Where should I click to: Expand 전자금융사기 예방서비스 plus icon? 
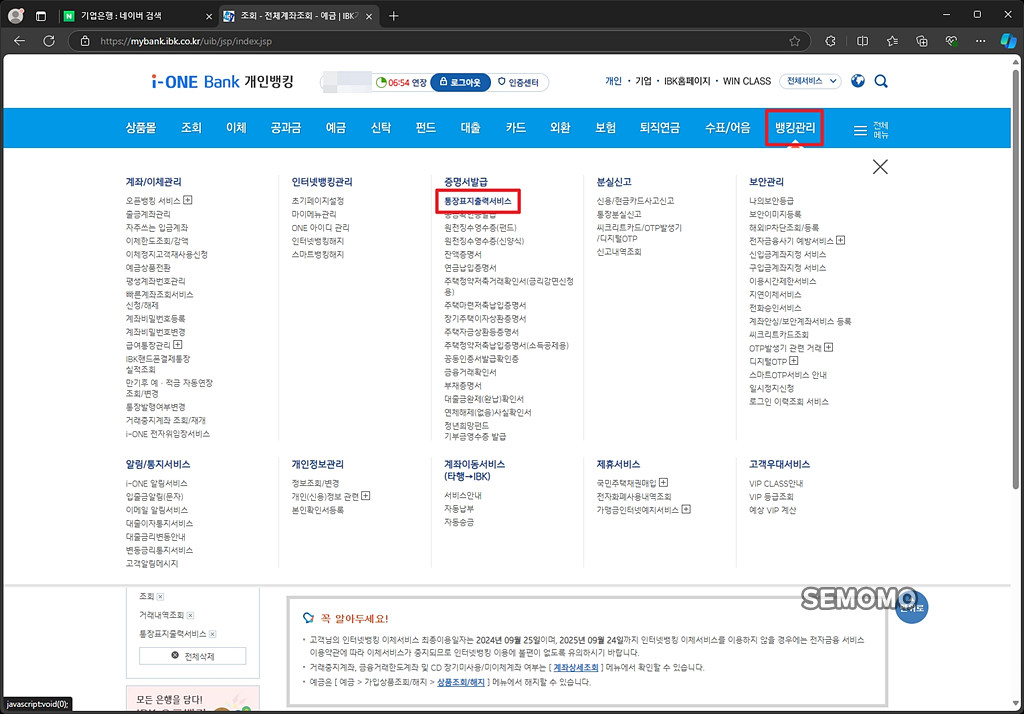tap(840, 240)
